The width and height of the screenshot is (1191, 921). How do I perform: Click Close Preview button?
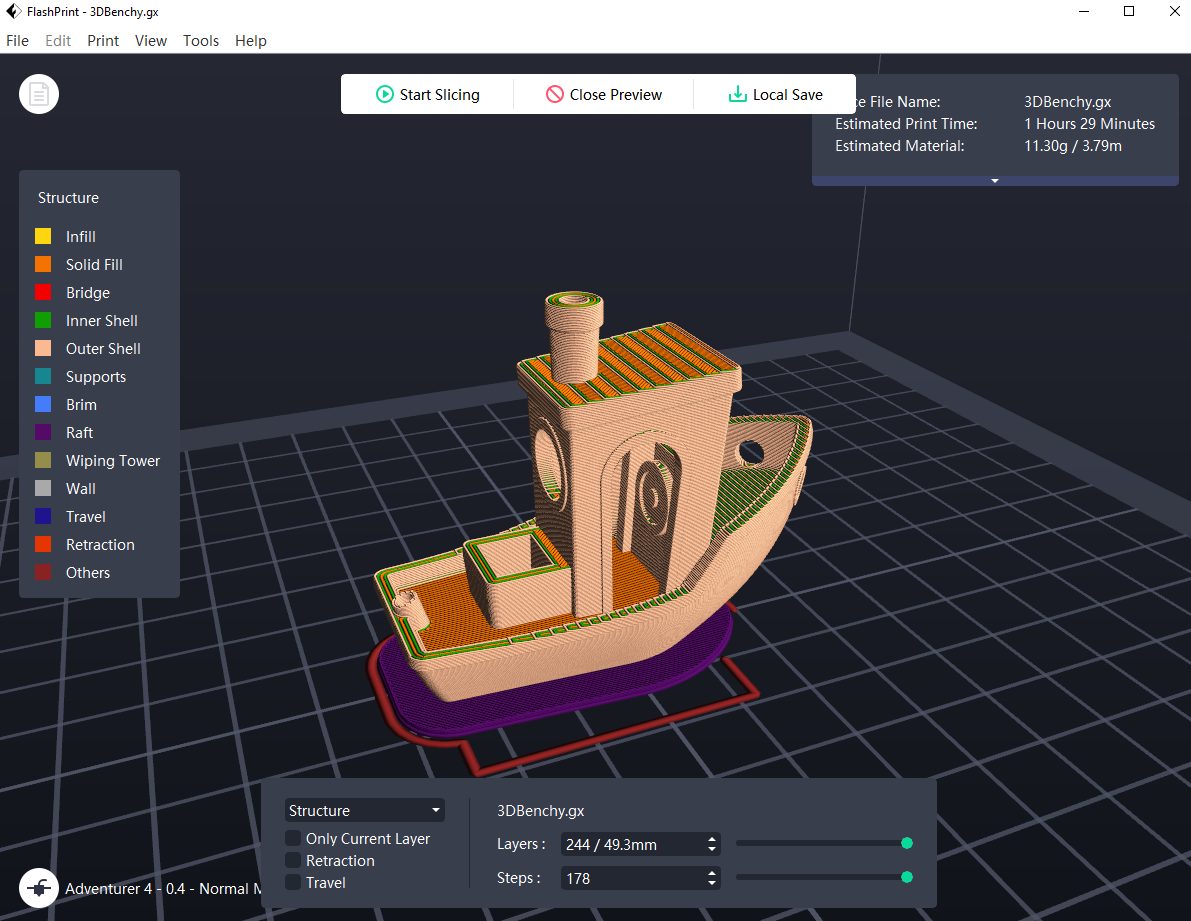tap(604, 94)
